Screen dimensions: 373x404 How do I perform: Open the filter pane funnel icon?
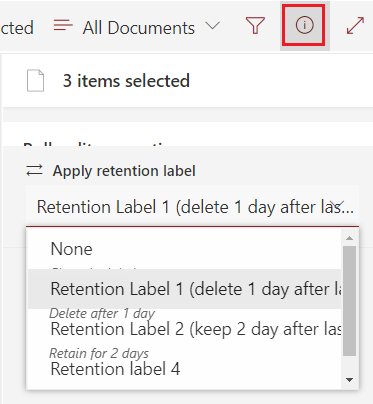click(x=255, y=25)
